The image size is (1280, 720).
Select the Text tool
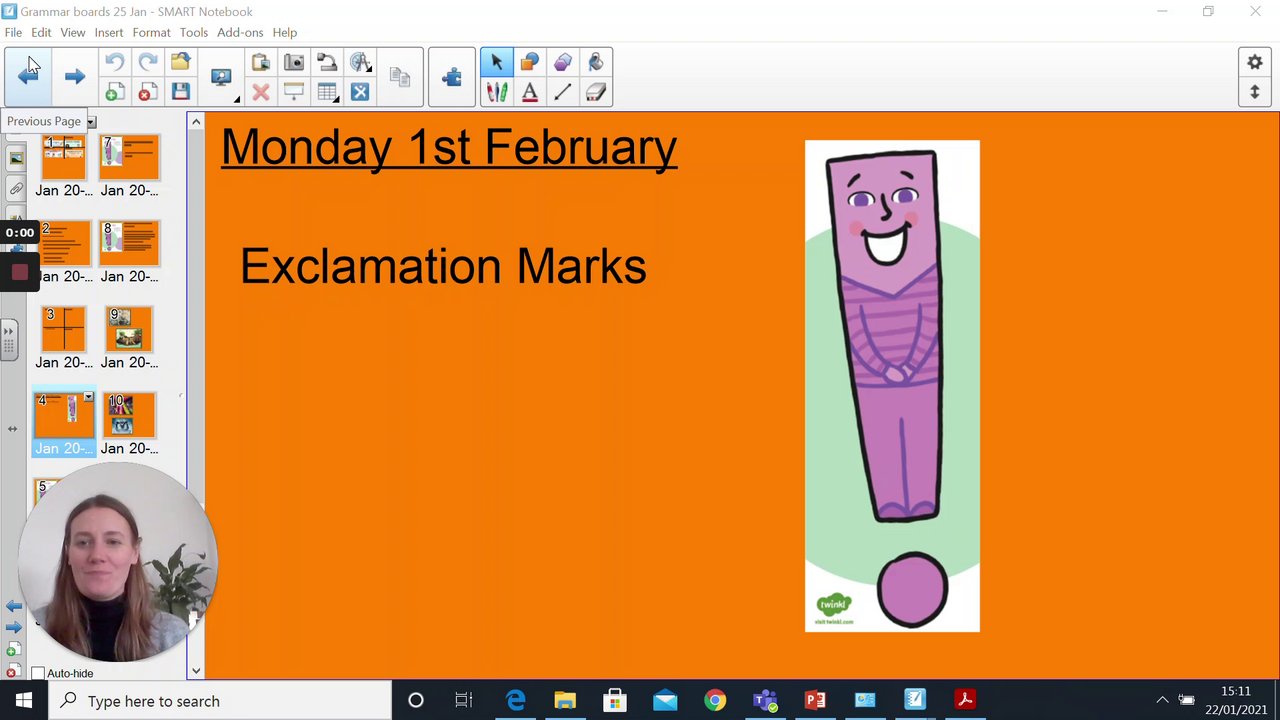click(530, 92)
